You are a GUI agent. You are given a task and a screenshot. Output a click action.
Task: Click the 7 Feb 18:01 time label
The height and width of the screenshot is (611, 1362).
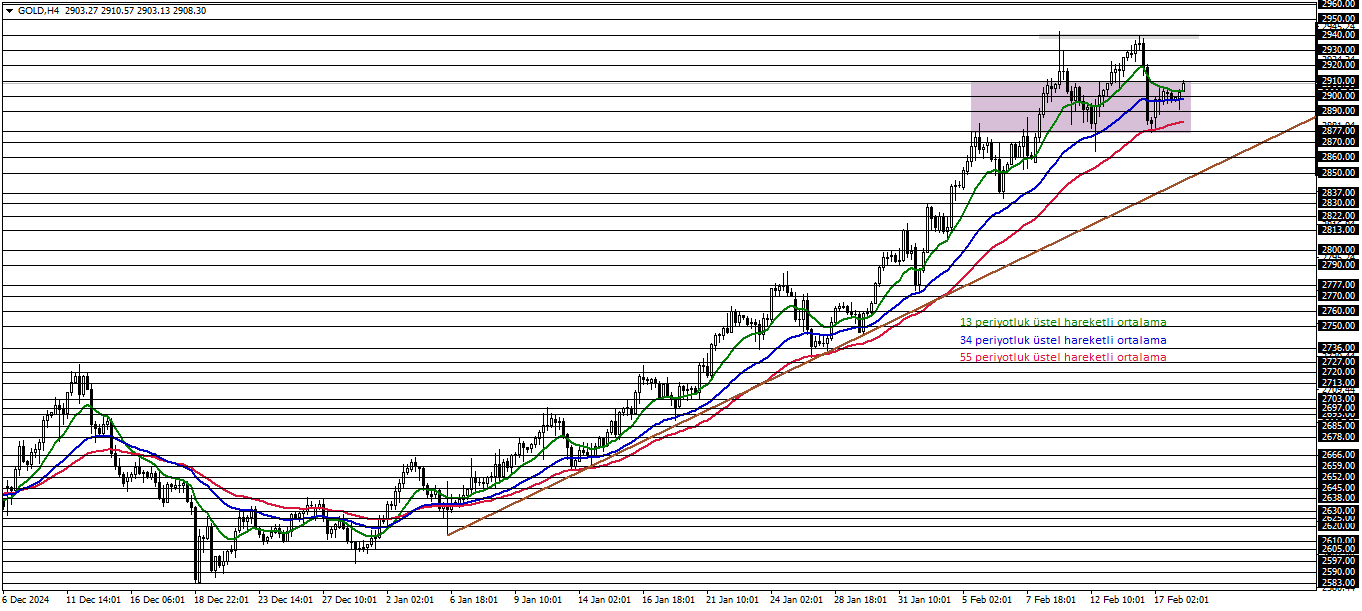click(x=1051, y=600)
